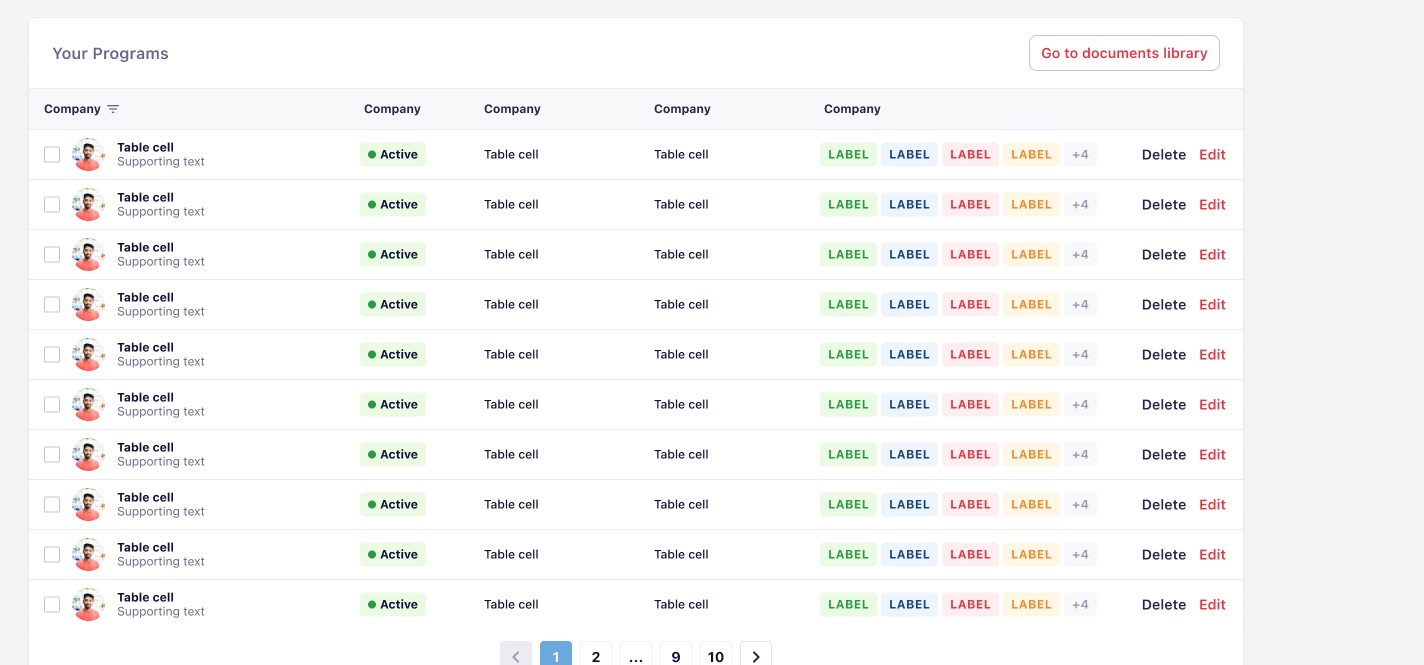Tick the checkbox in the third table row

click(x=52, y=255)
